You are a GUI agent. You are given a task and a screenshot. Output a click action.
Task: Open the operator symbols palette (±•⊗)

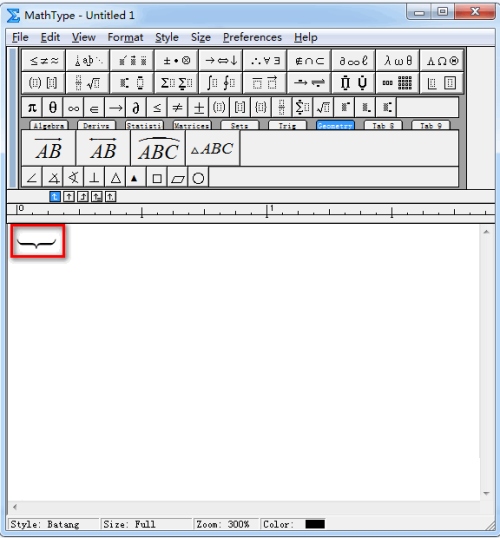176,61
